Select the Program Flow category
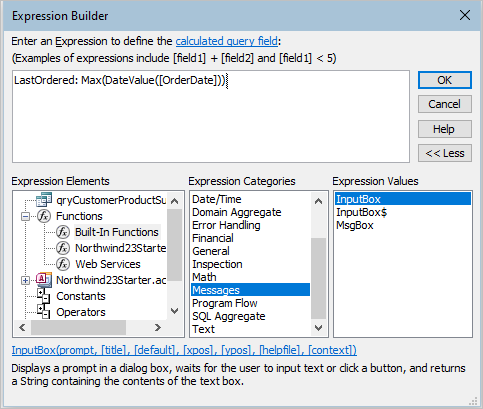Viewport: 483px width, 409px height. [x=250, y=303]
